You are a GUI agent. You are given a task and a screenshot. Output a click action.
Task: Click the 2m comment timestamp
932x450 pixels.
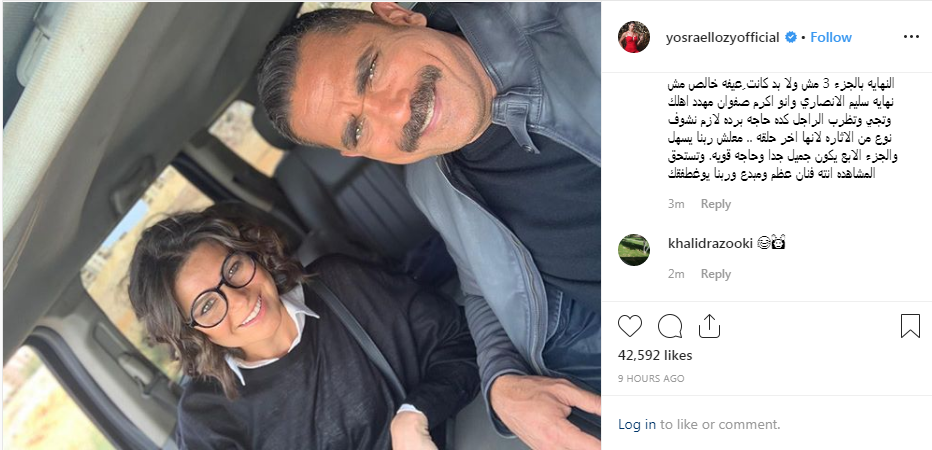(x=676, y=274)
